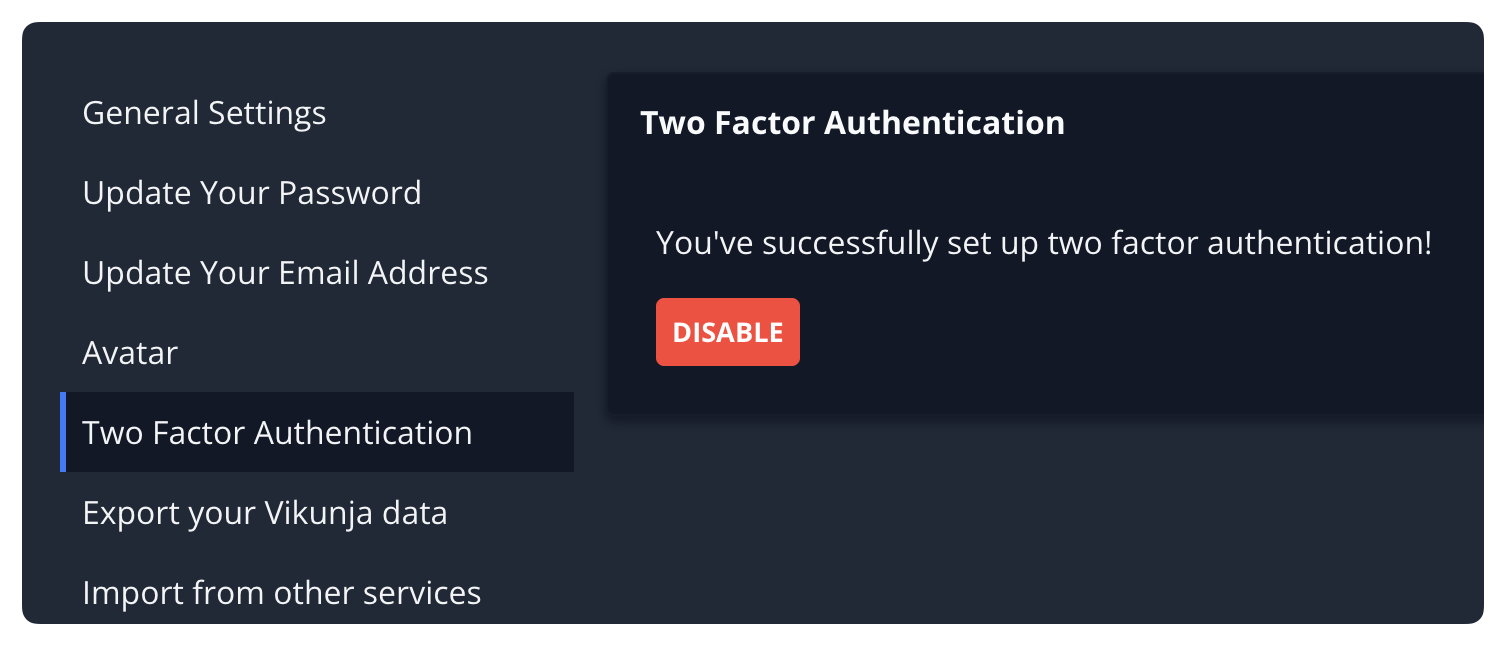Click the Two Factor Authentication card heading
This screenshot has height=646, width=1506.
852,123
